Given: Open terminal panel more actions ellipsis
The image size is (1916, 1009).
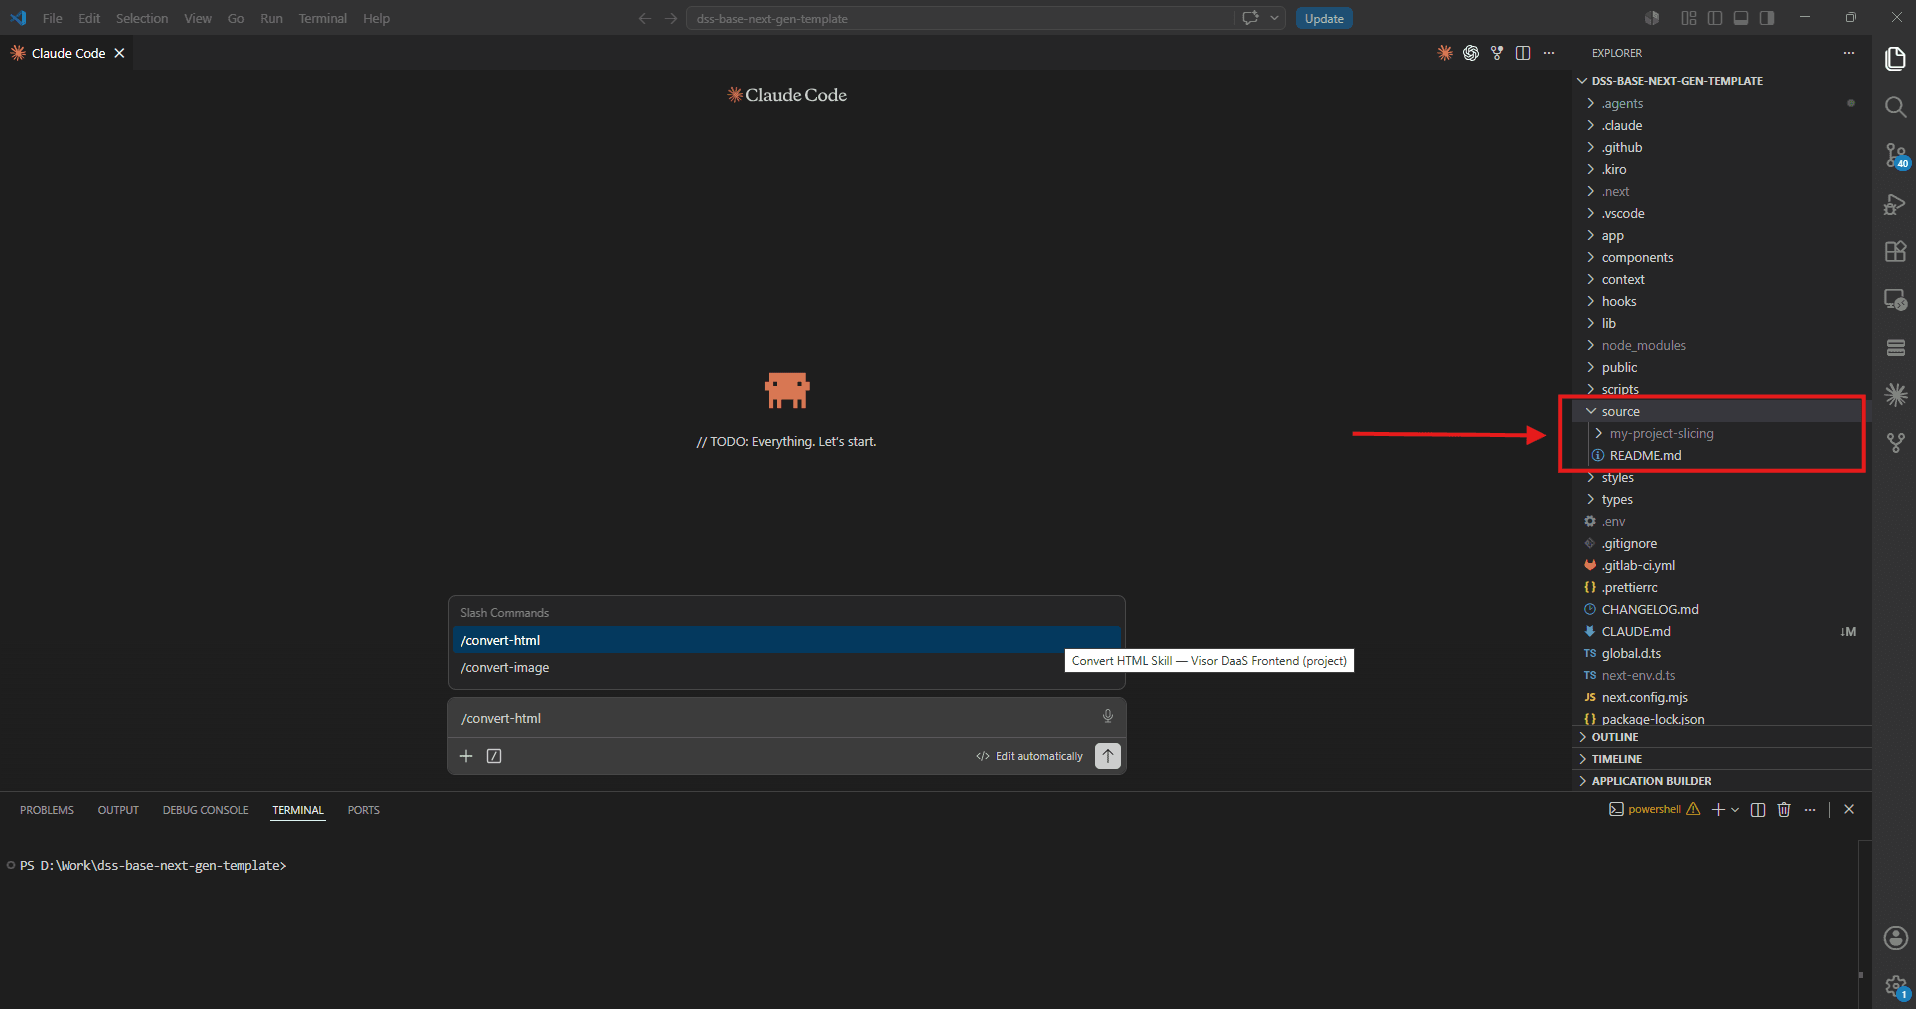Looking at the screenshot, I should 1810,810.
